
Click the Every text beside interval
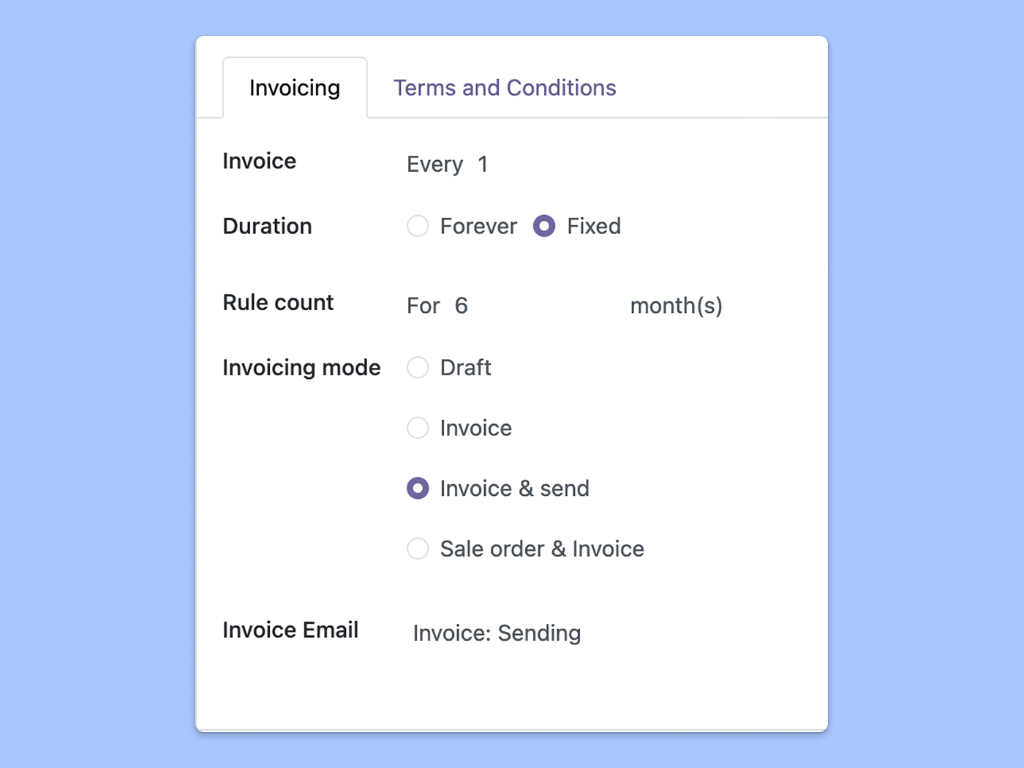point(434,165)
